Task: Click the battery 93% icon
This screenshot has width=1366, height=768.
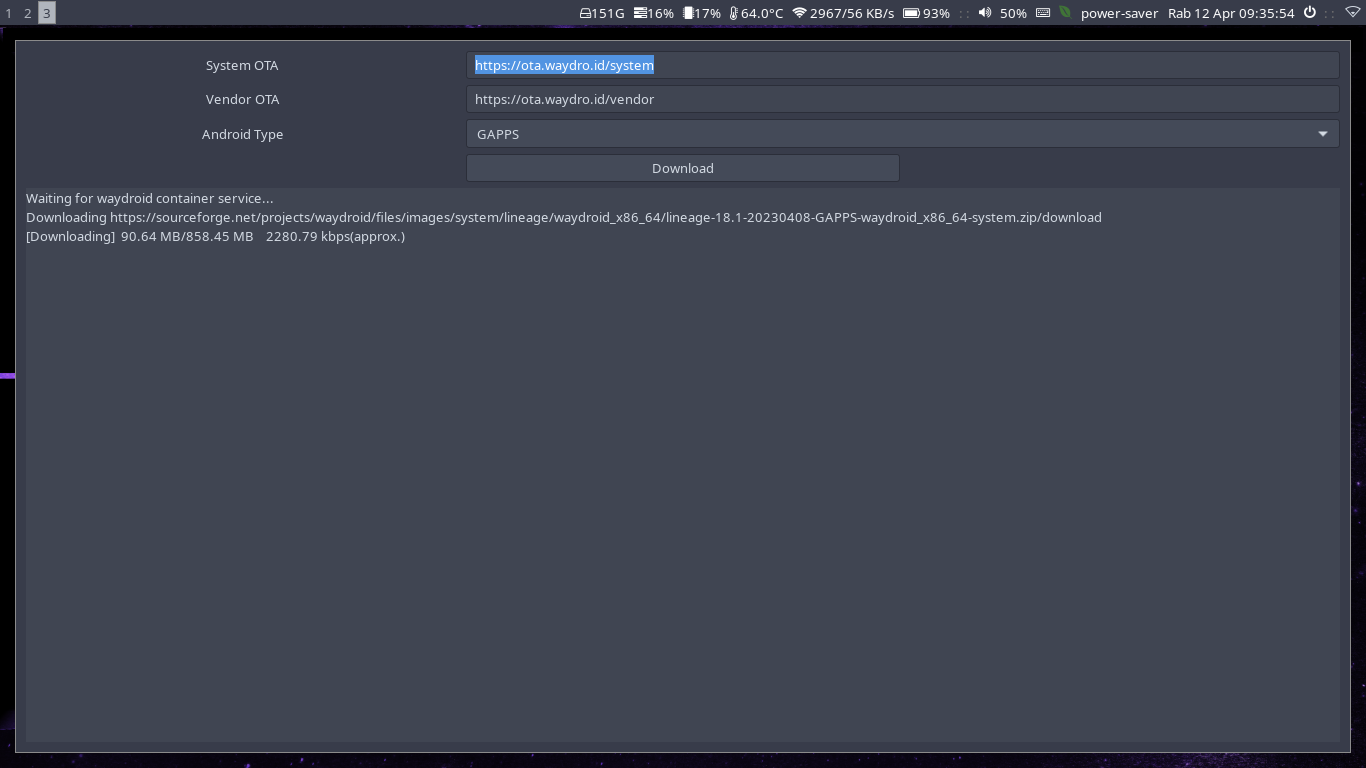Action: coord(911,13)
